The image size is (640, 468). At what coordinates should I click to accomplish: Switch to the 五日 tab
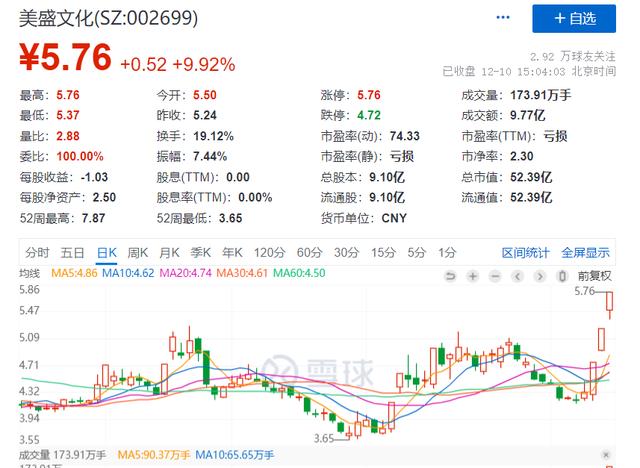(x=72, y=253)
